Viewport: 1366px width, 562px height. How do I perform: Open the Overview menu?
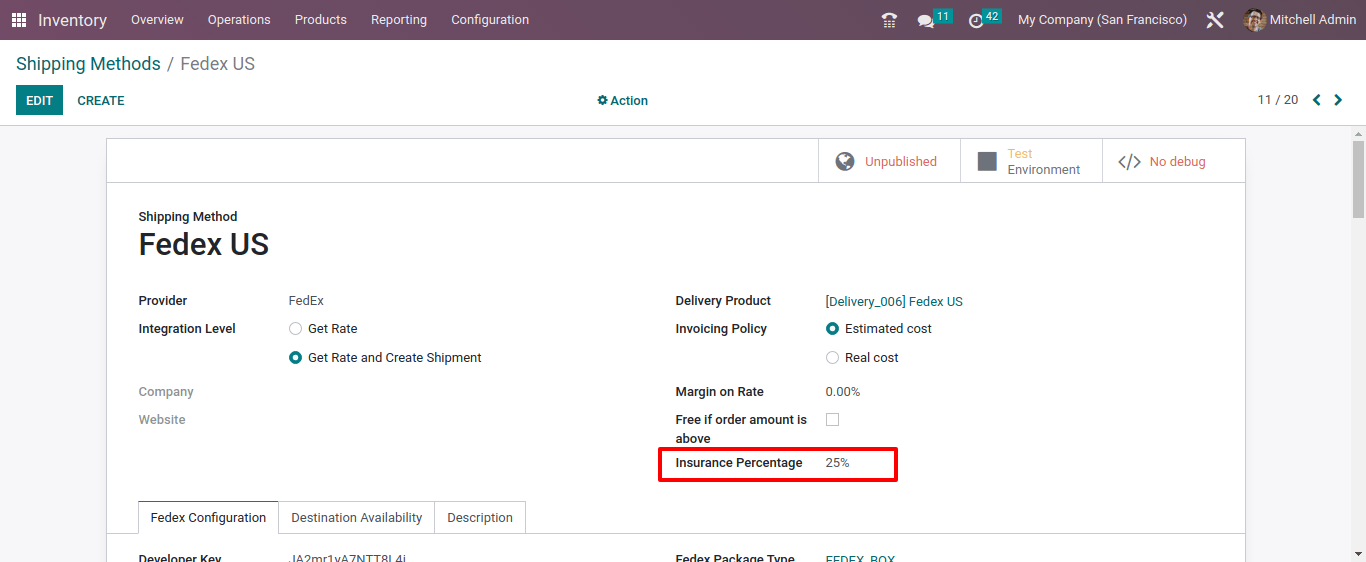(157, 20)
